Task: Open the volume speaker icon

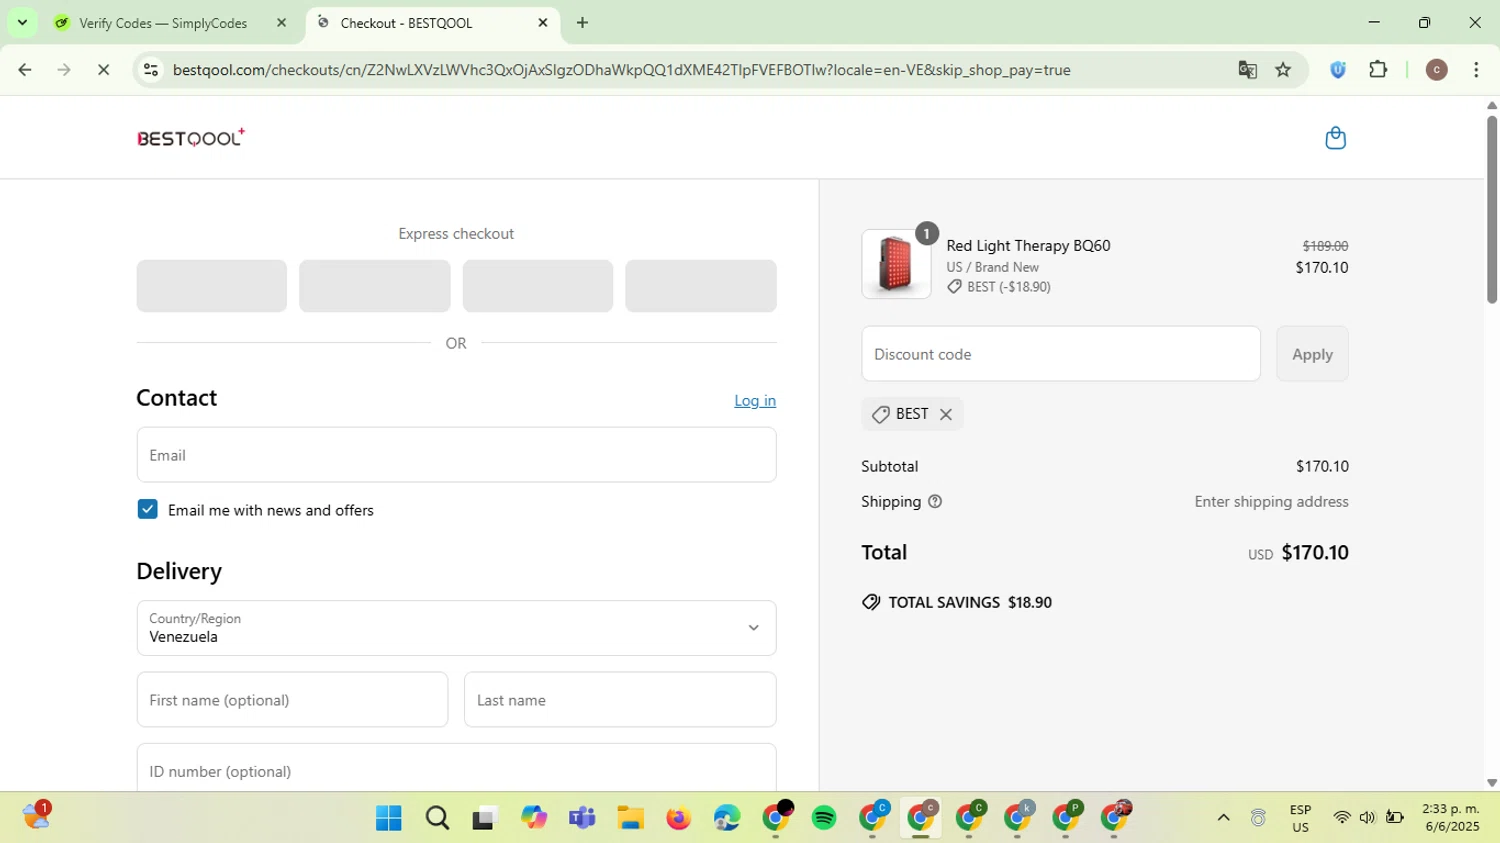Action: coord(1367,818)
